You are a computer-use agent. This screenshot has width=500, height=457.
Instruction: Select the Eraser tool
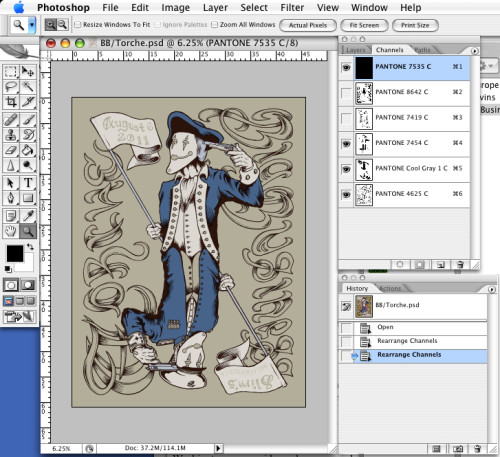click(x=11, y=150)
